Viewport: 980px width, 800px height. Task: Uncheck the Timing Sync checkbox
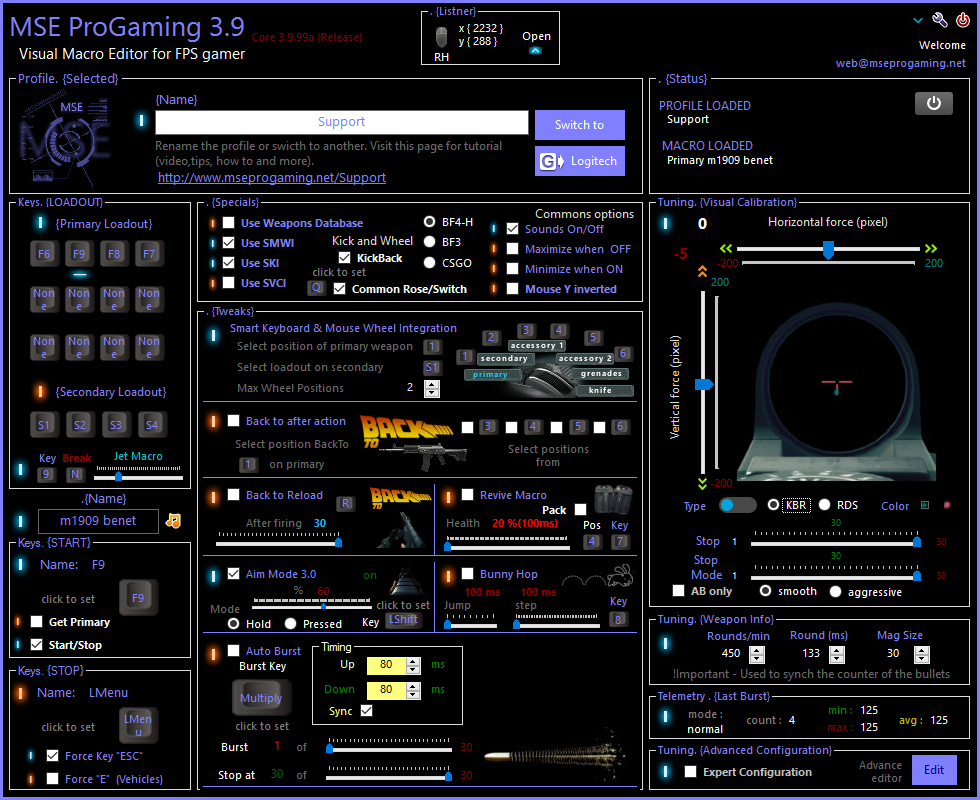pos(366,711)
